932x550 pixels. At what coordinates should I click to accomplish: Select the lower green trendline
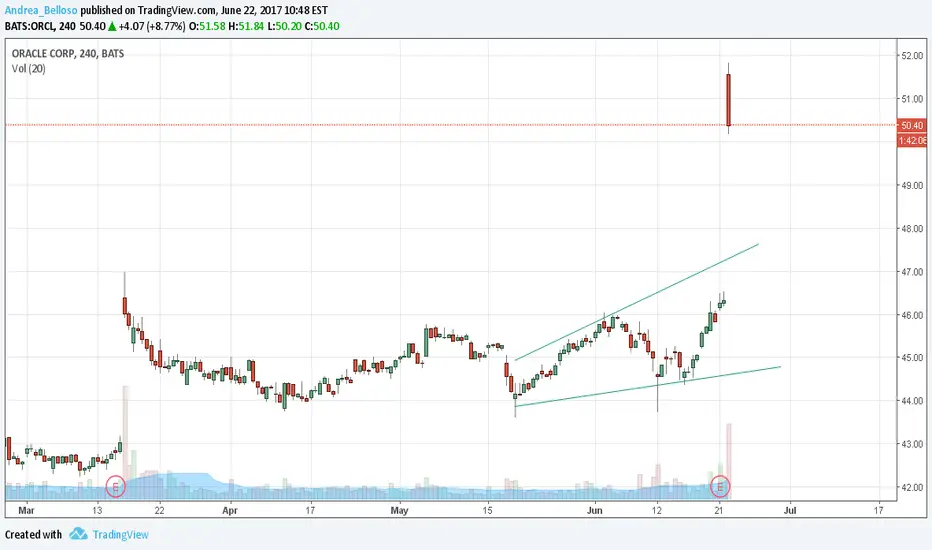point(648,386)
